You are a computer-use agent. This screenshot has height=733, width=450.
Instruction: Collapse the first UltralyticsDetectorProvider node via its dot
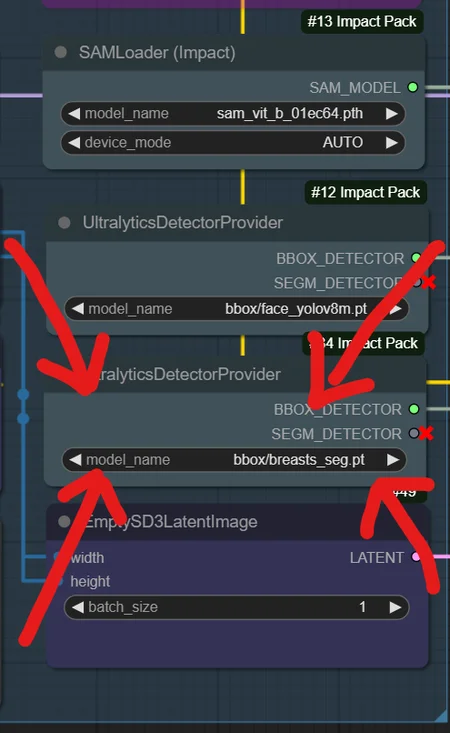click(64, 223)
